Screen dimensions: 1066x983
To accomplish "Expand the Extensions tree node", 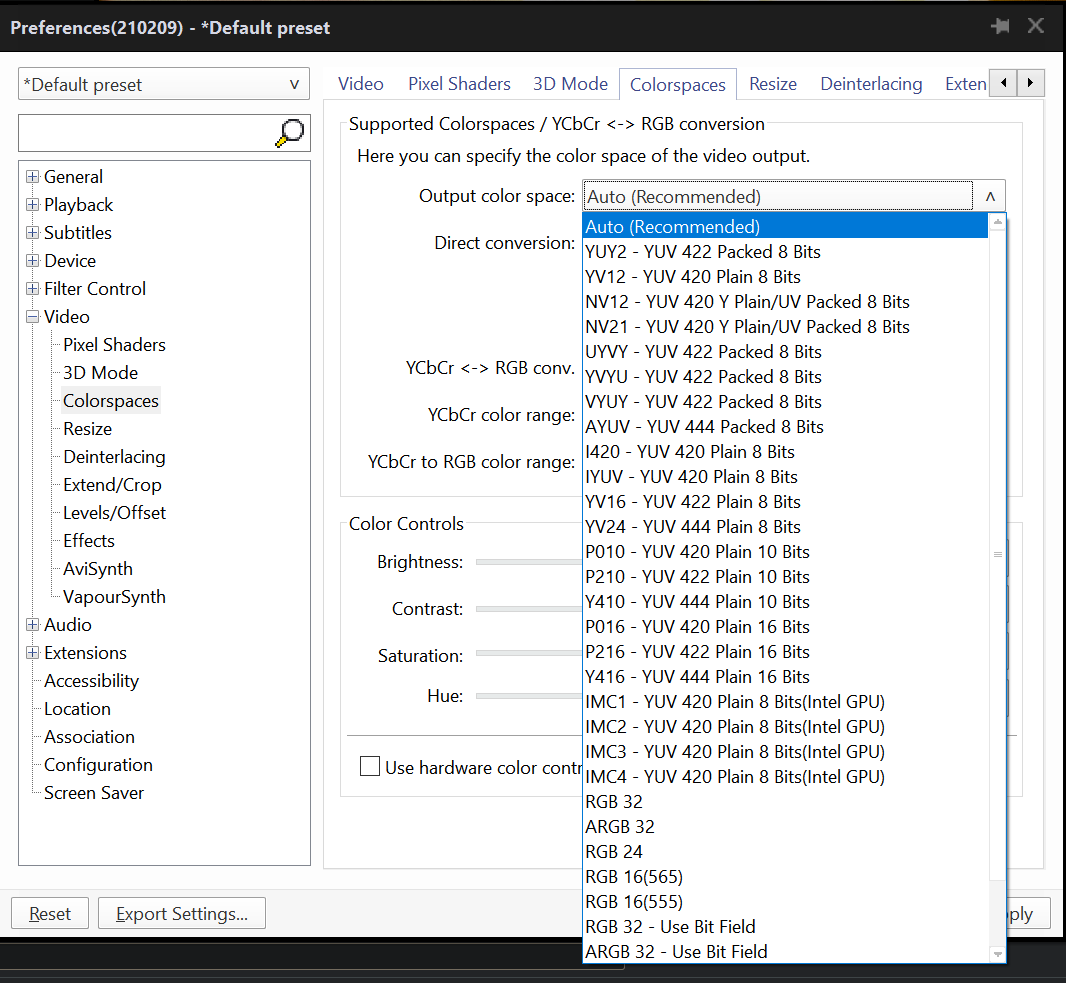I will [33, 653].
